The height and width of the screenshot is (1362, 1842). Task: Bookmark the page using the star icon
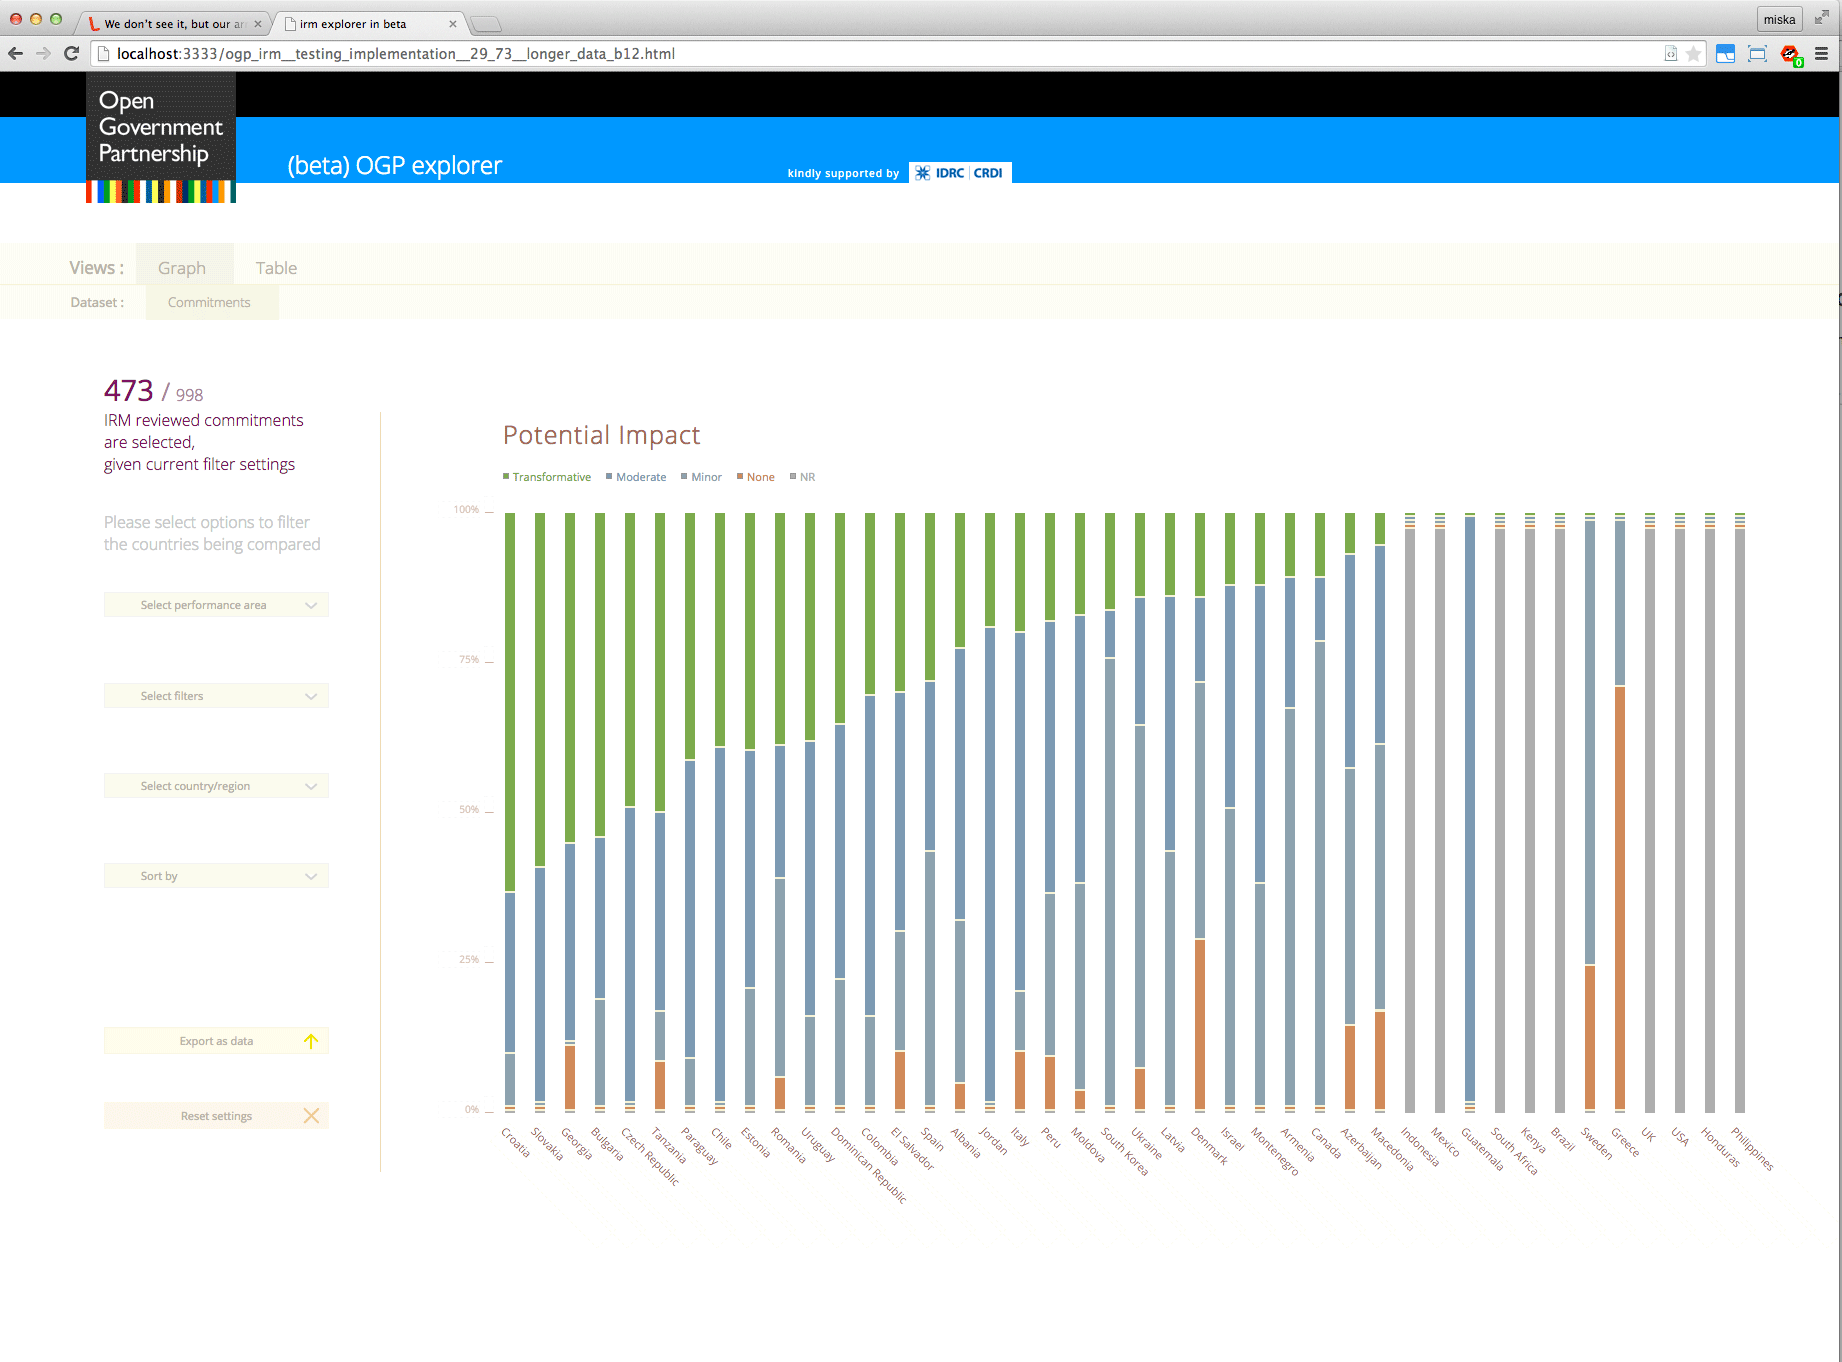click(x=1693, y=54)
